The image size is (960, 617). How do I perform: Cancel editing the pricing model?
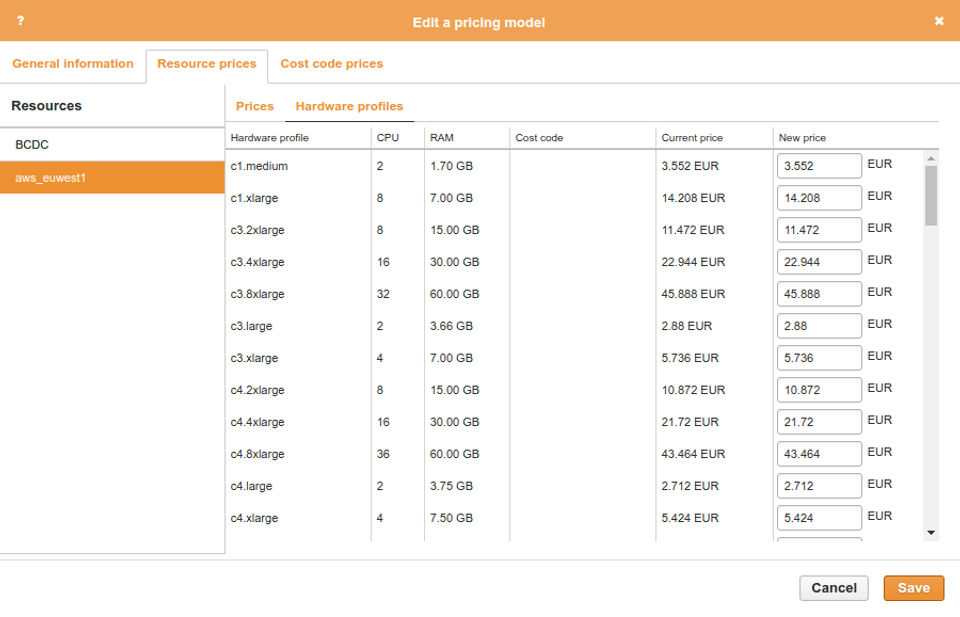tap(833, 588)
